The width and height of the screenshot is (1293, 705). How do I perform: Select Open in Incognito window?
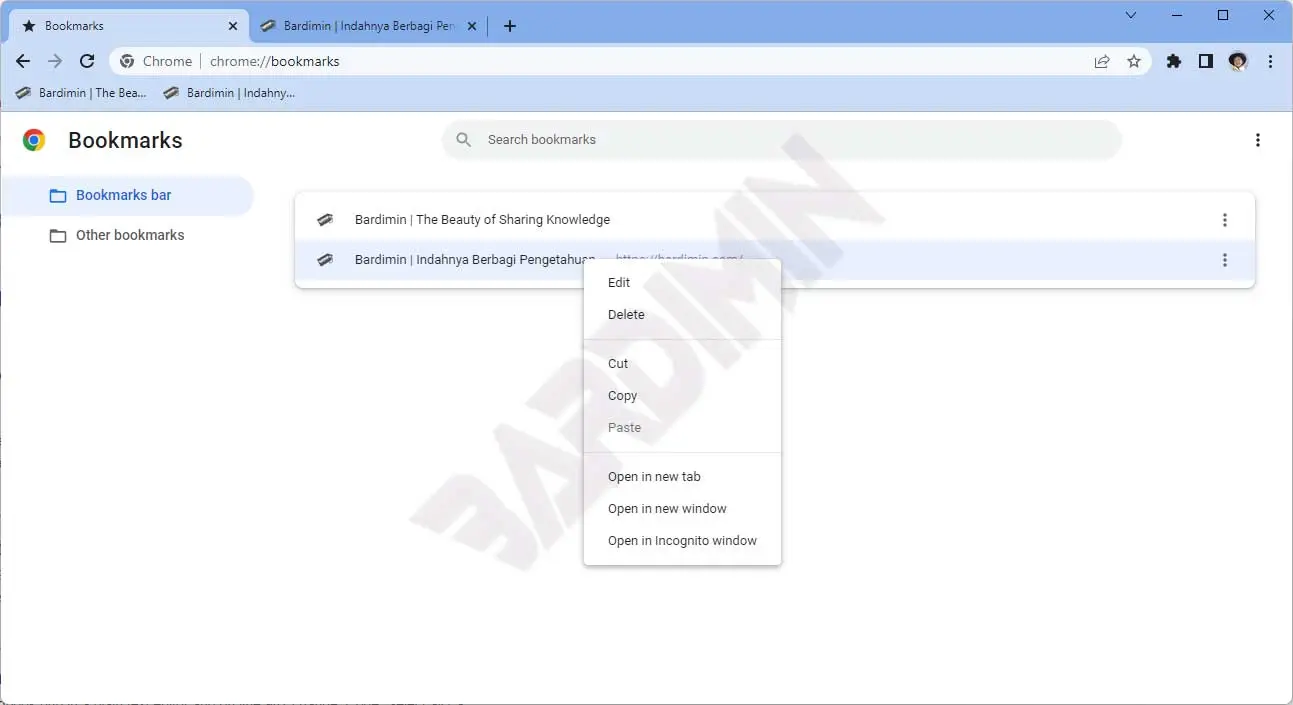click(682, 541)
